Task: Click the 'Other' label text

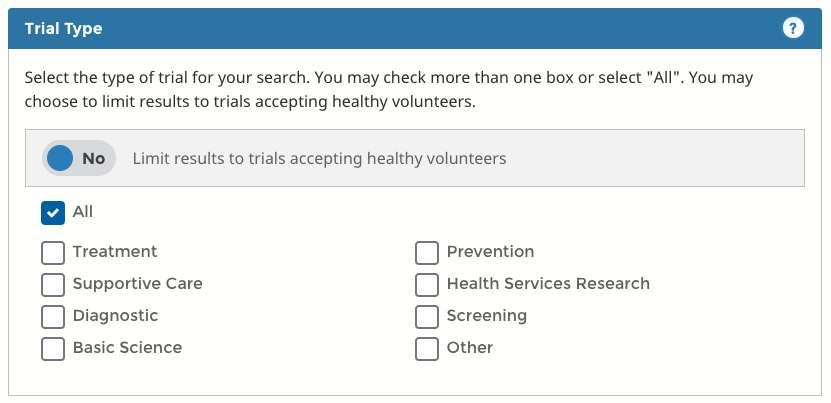Action: 470,348
